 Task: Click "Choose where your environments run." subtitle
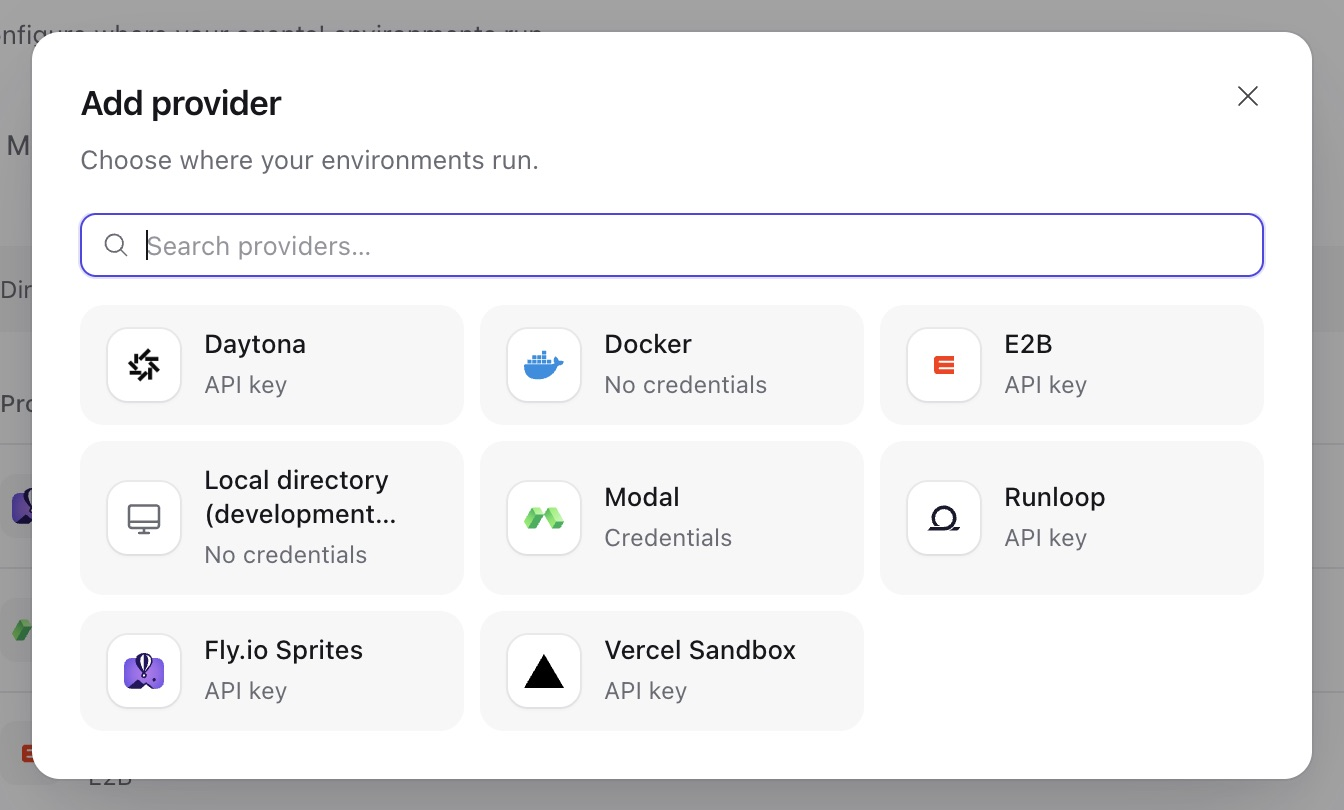(310, 160)
